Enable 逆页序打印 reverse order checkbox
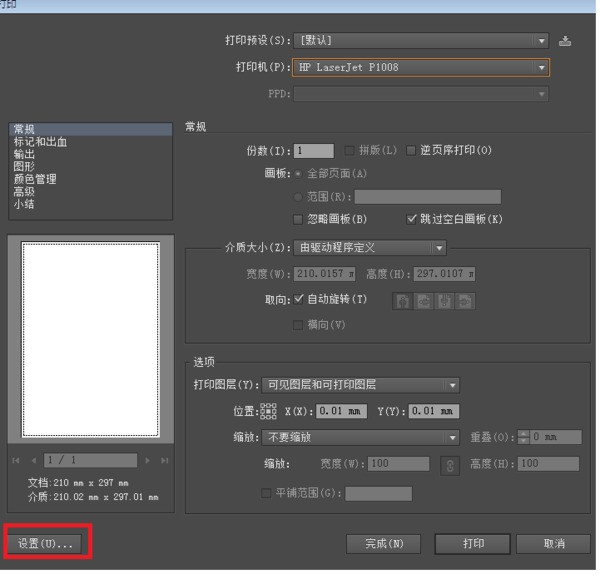600x579 pixels. coord(411,151)
